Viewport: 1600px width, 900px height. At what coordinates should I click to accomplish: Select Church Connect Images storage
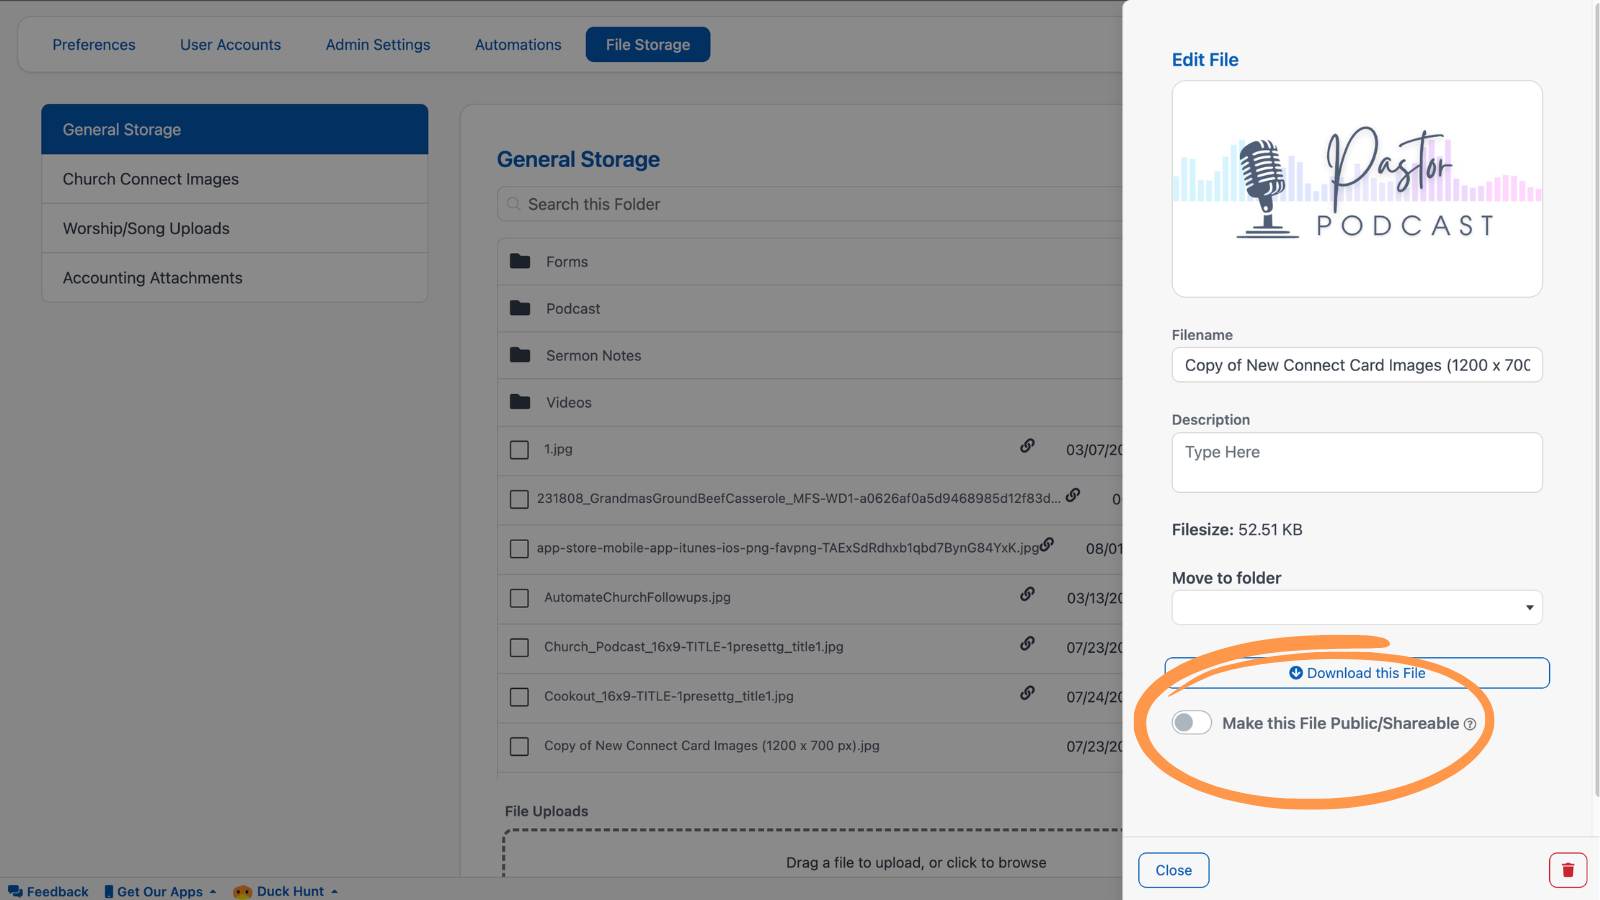[235, 179]
